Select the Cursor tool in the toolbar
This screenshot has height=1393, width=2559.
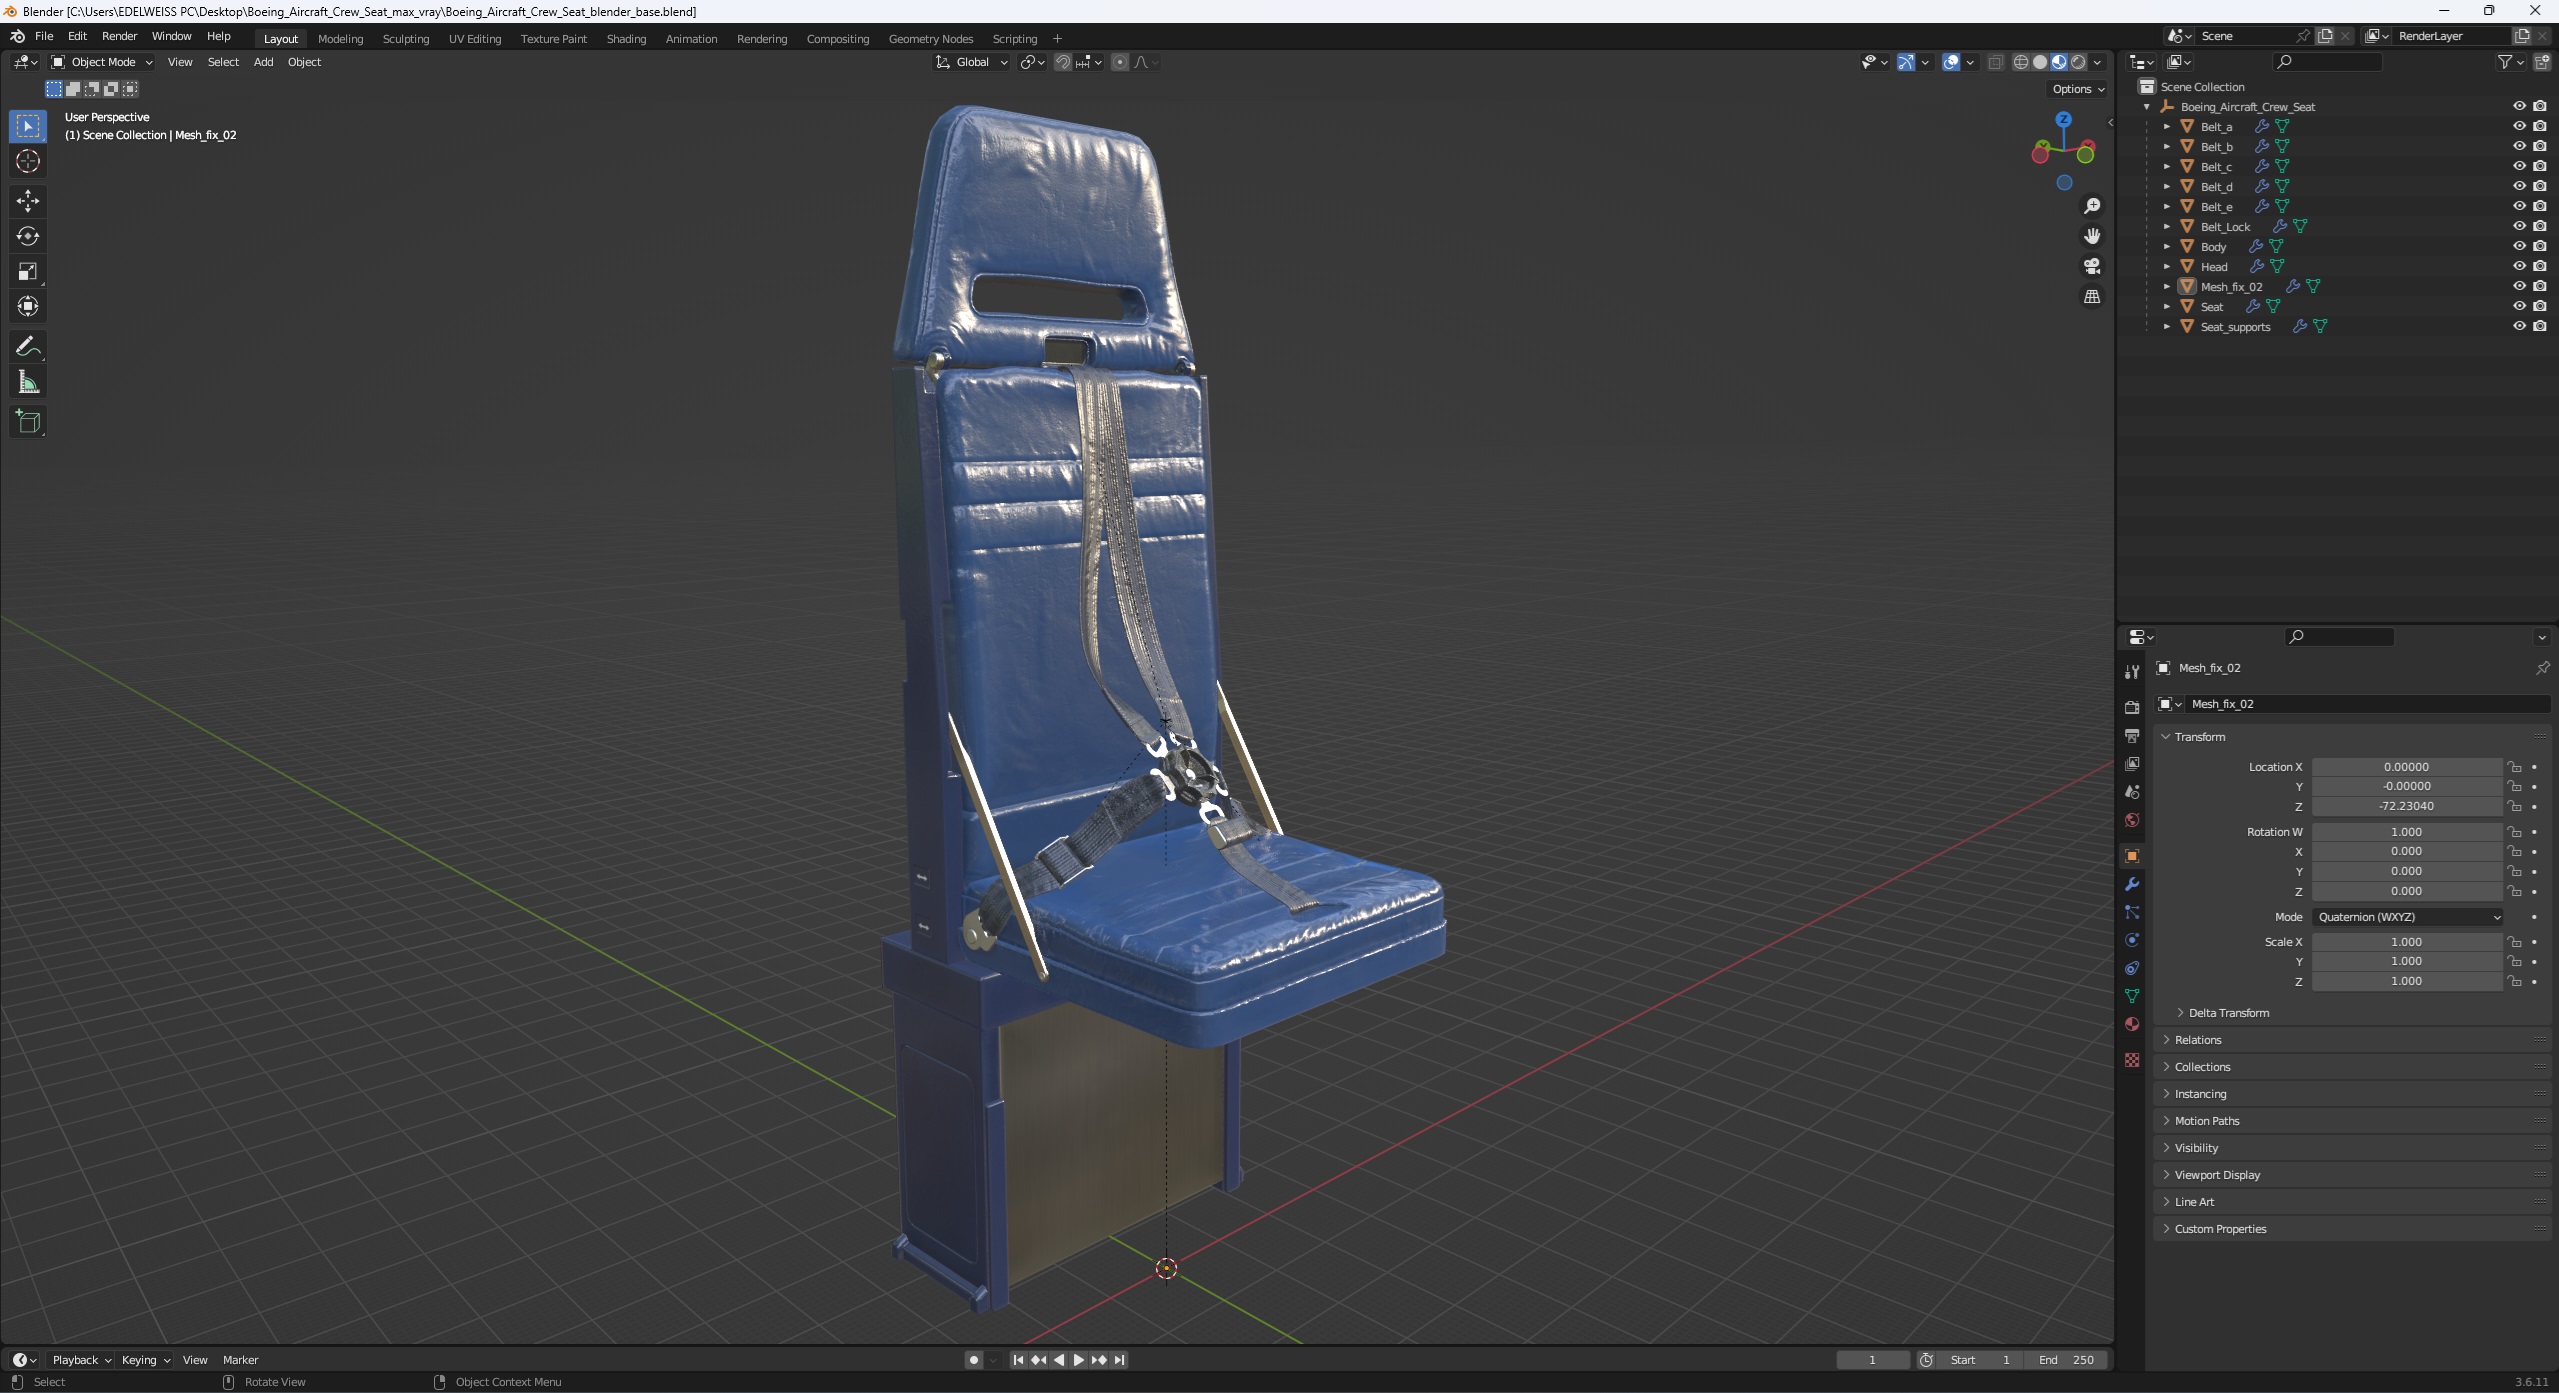pyautogui.click(x=28, y=161)
